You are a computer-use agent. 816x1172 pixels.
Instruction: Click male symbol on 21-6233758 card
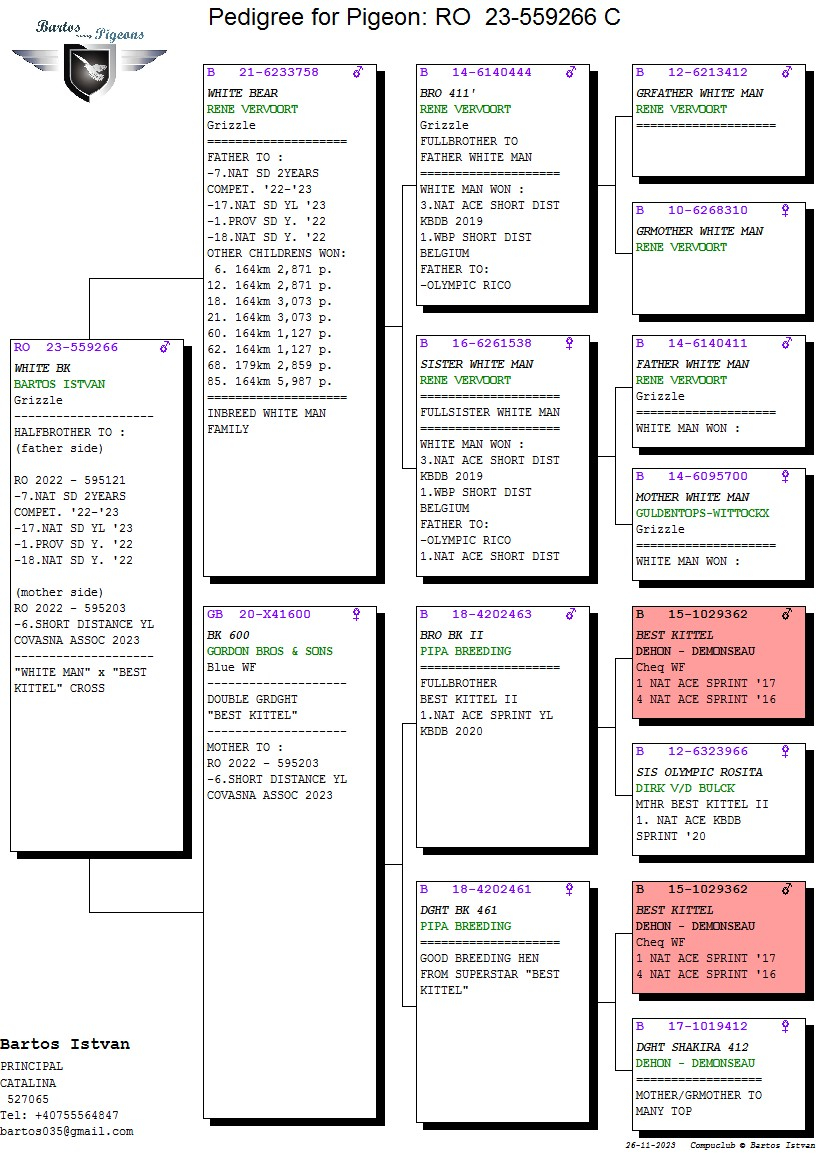point(358,72)
